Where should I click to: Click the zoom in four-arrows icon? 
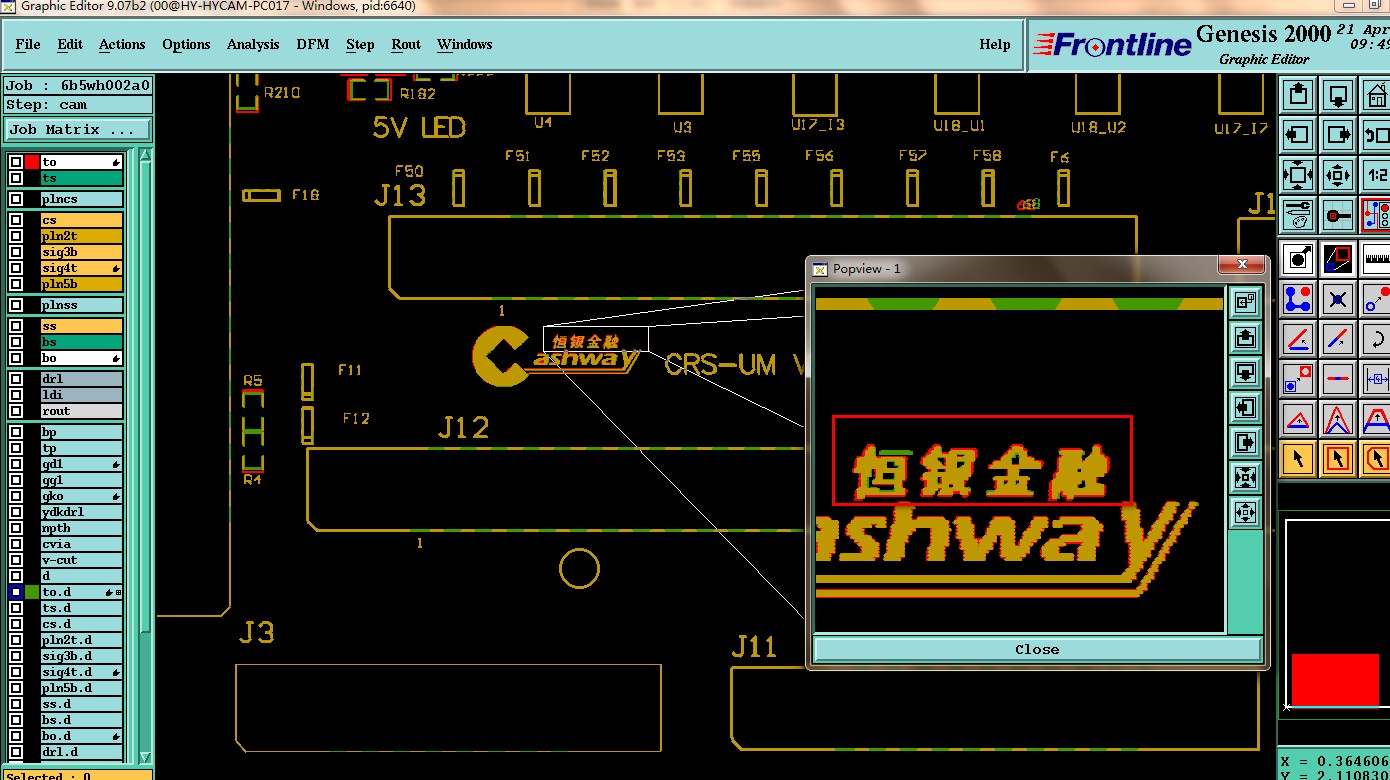(1298, 174)
